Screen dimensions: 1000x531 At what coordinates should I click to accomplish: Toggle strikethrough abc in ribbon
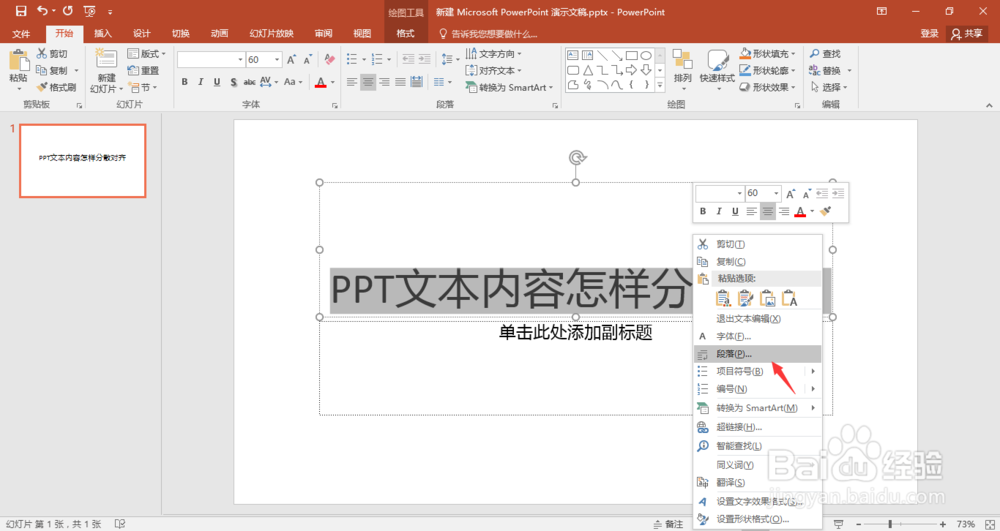pyautogui.click(x=249, y=82)
